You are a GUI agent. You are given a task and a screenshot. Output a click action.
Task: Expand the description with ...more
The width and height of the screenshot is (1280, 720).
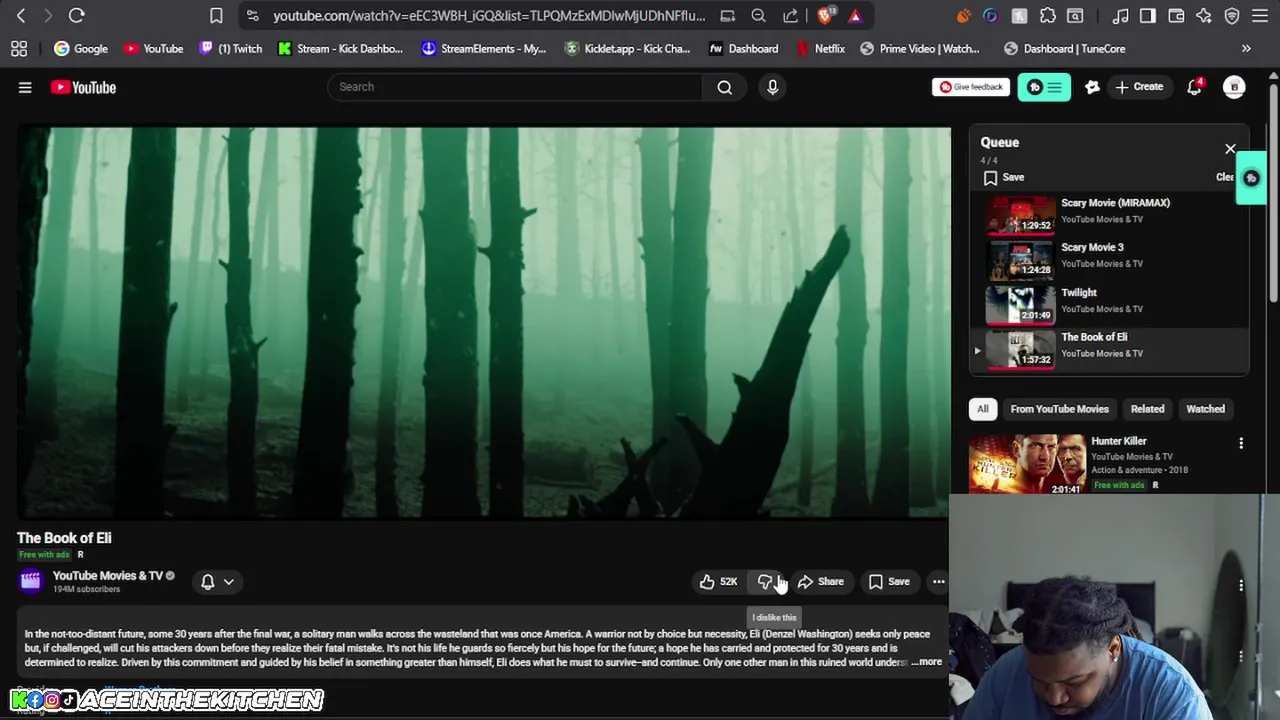(927, 661)
